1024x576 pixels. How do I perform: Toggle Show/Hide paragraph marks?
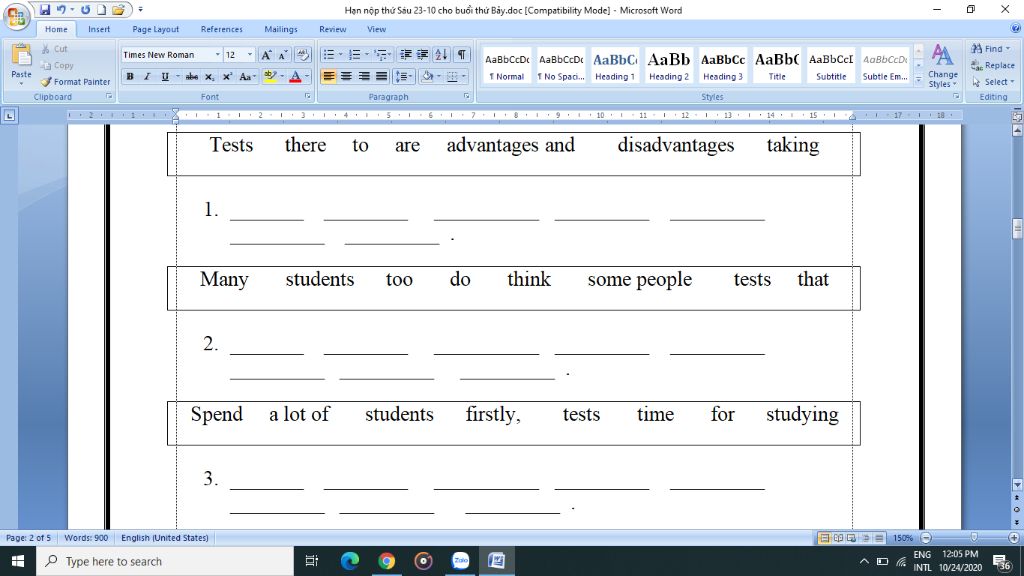(462, 55)
